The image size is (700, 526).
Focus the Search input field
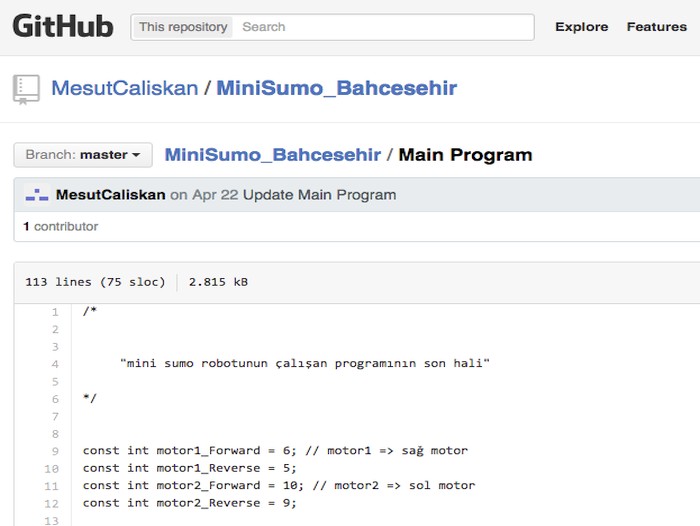pos(384,27)
